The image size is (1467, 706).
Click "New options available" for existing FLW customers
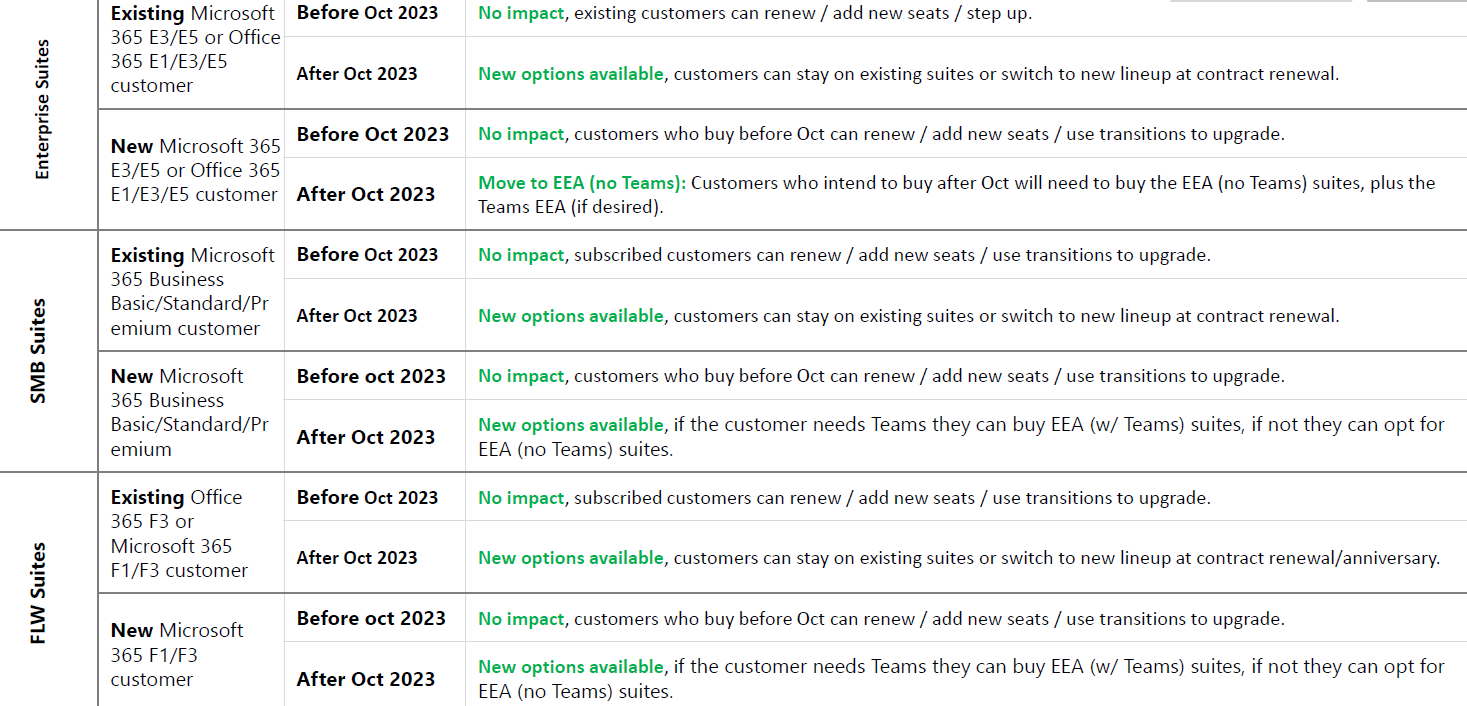pyautogui.click(x=570, y=558)
